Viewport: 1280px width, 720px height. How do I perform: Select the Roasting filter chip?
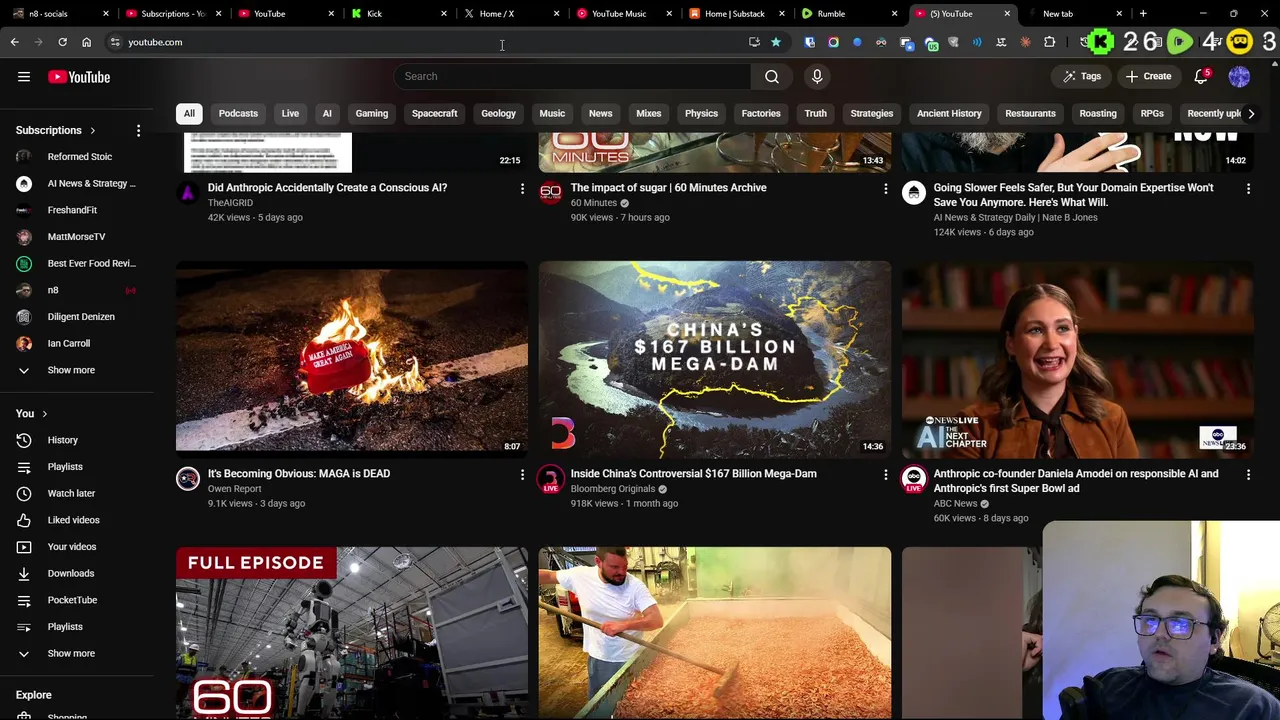click(1098, 114)
